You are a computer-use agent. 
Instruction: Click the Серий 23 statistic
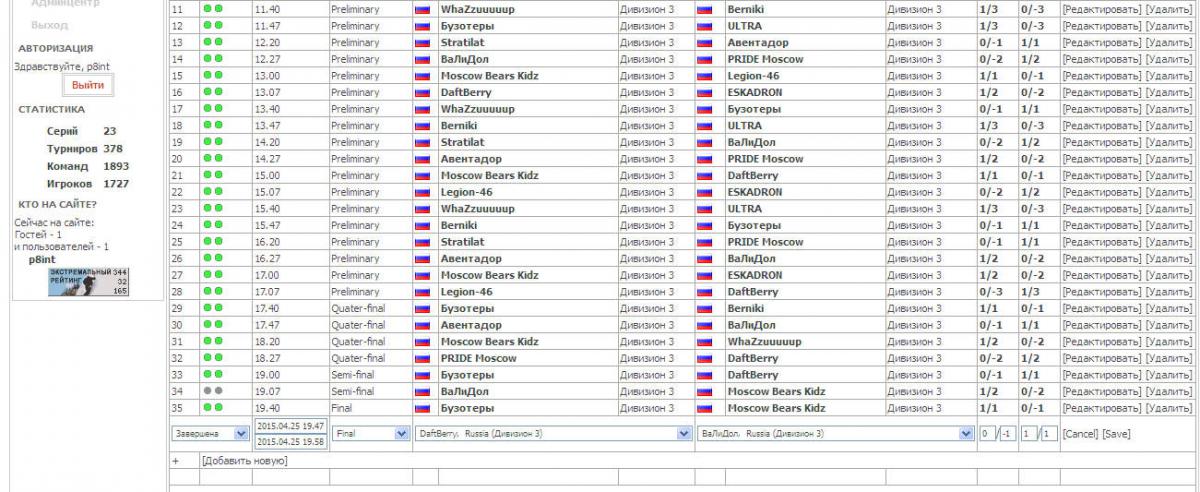(82, 131)
